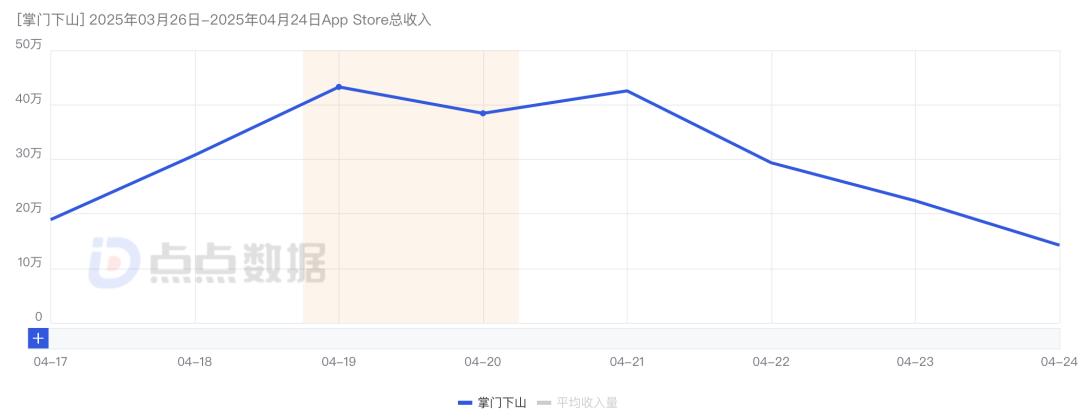
Task: Click the 04-18 x-axis date label
Action: (x=194, y=361)
